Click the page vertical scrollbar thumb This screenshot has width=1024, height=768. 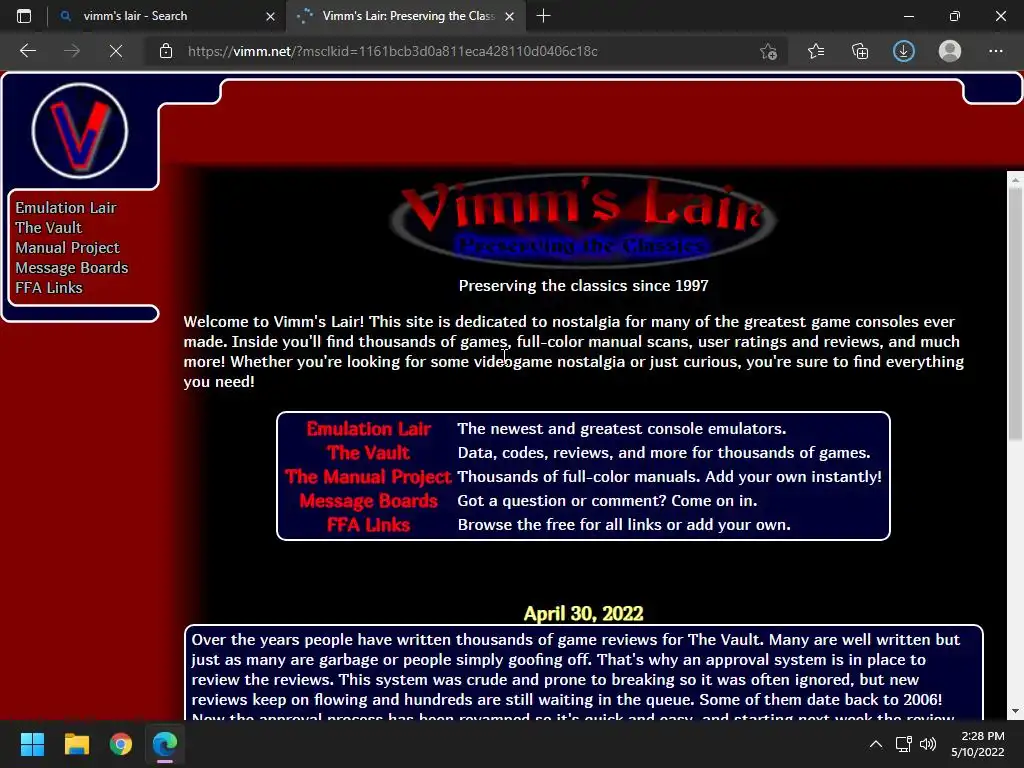pos(1015,313)
